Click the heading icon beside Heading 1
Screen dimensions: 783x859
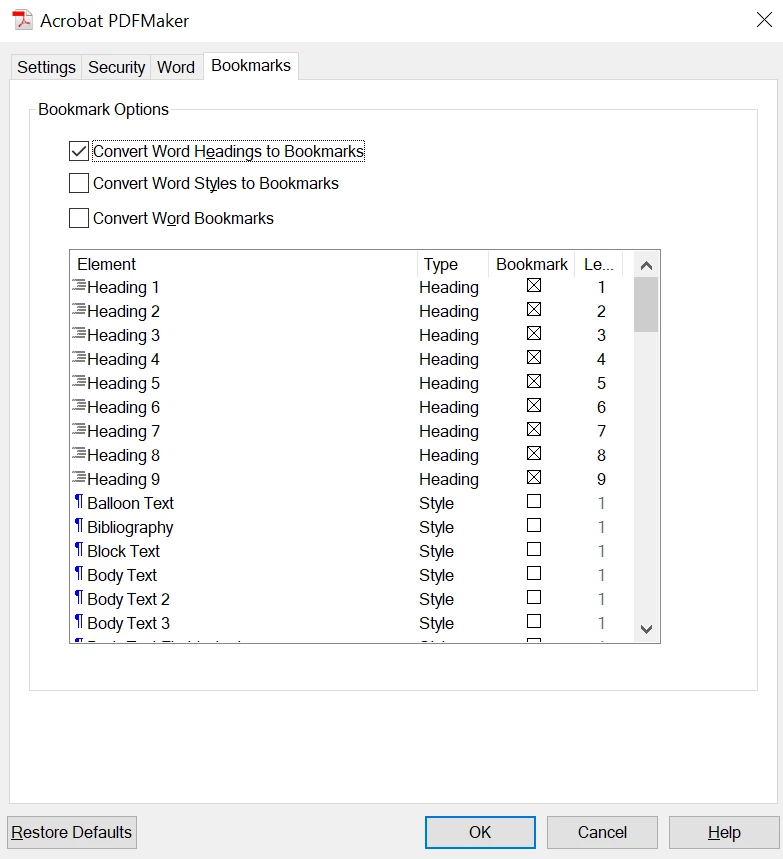(x=79, y=285)
